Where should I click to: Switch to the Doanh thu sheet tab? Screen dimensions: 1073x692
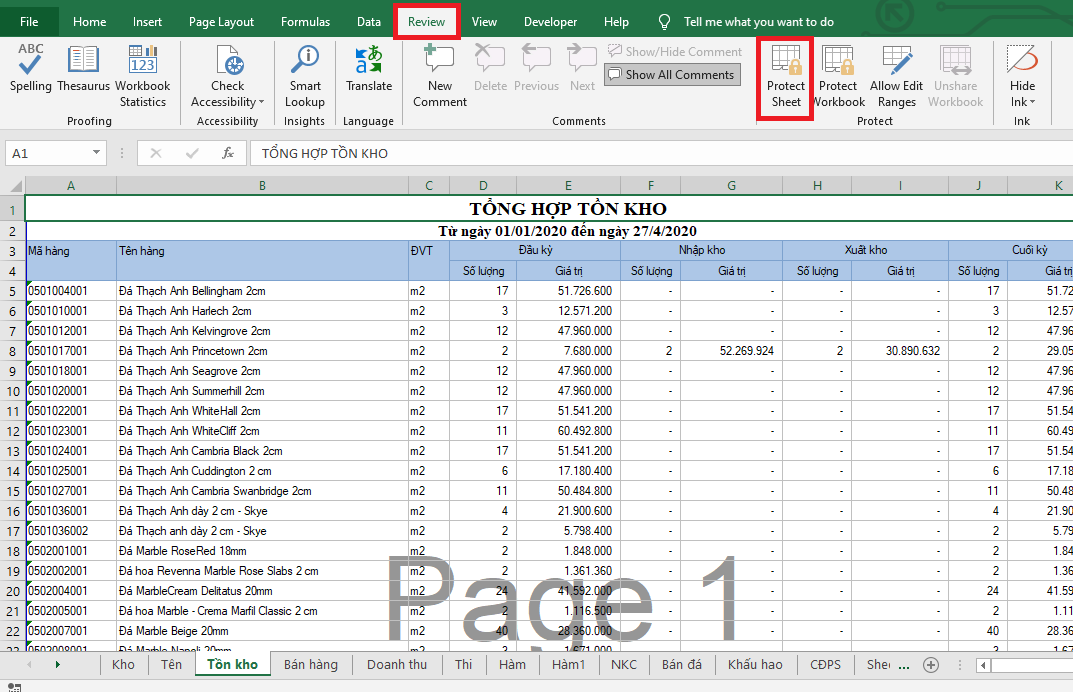tap(396, 665)
